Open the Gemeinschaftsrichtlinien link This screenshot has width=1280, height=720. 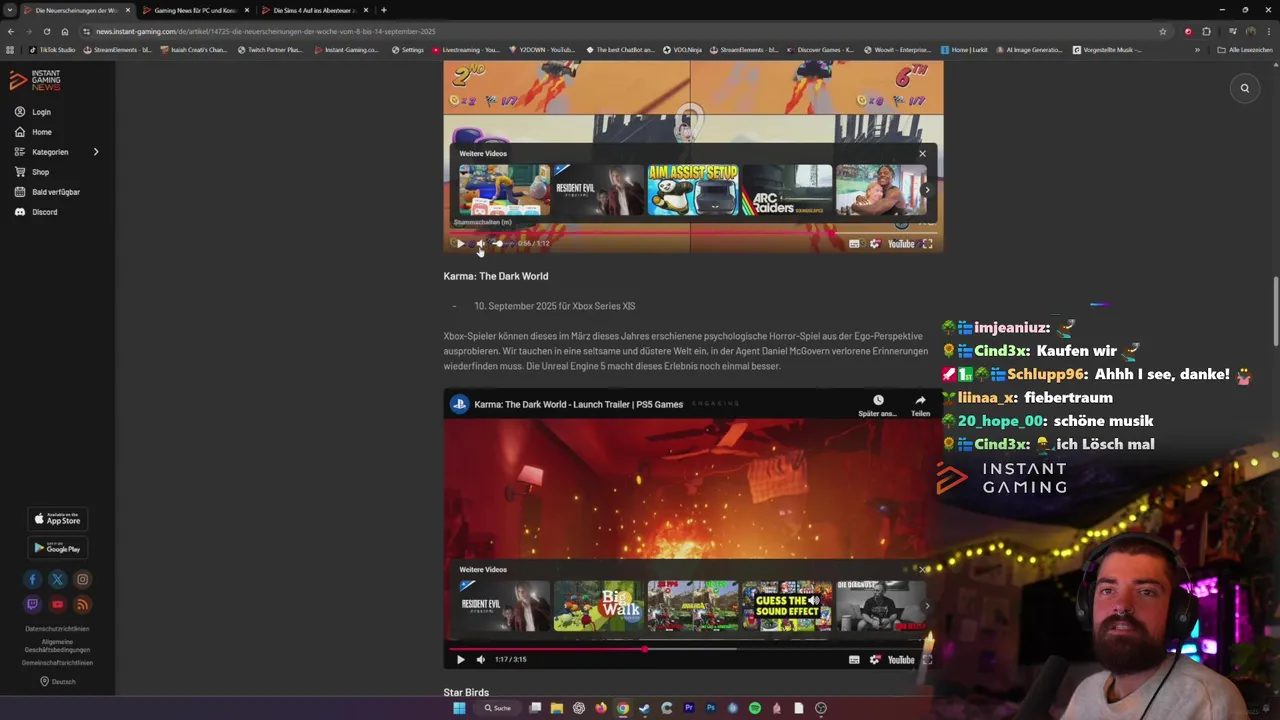pos(57,663)
